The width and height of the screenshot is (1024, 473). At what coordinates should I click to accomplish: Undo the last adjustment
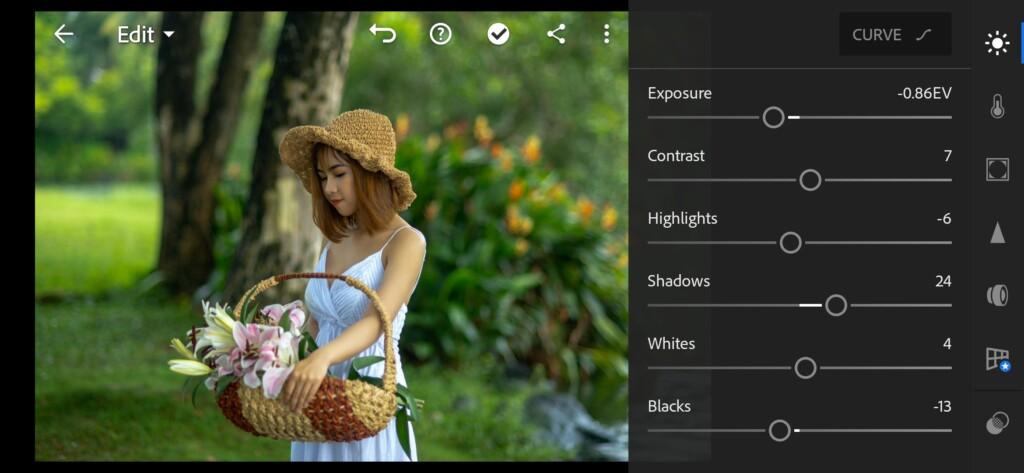383,33
